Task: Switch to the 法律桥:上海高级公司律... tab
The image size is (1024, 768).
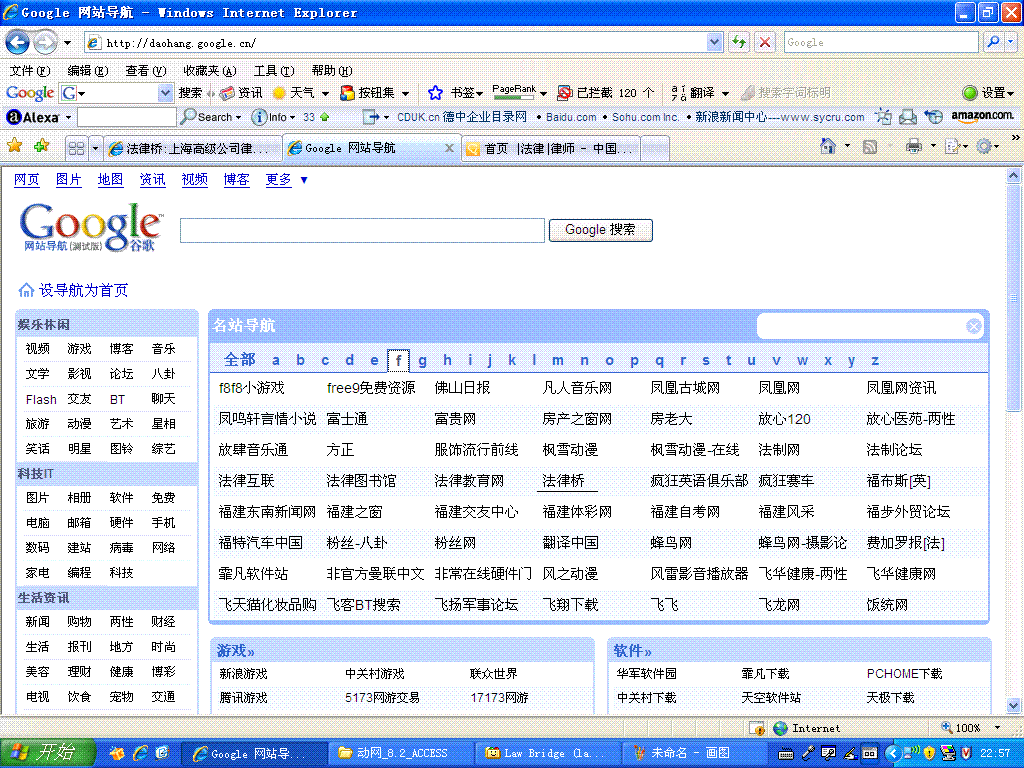Action: 193,148
